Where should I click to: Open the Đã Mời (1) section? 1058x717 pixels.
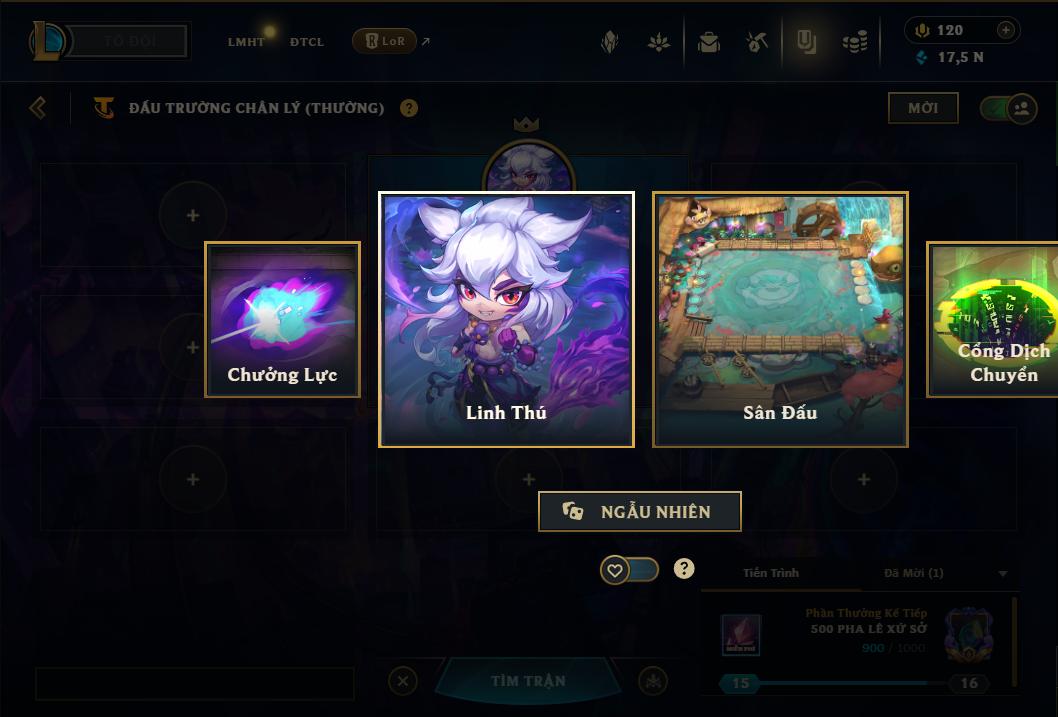pyautogui.click(x=914, y=573)
